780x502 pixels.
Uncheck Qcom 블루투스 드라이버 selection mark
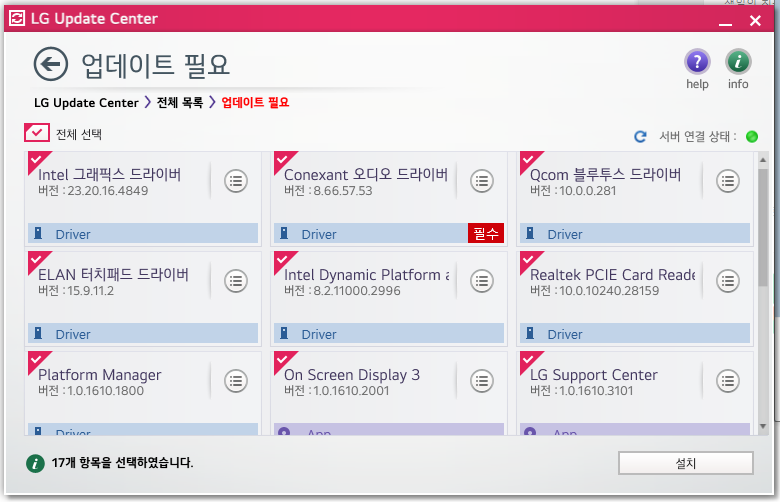[x=529, y=160]
